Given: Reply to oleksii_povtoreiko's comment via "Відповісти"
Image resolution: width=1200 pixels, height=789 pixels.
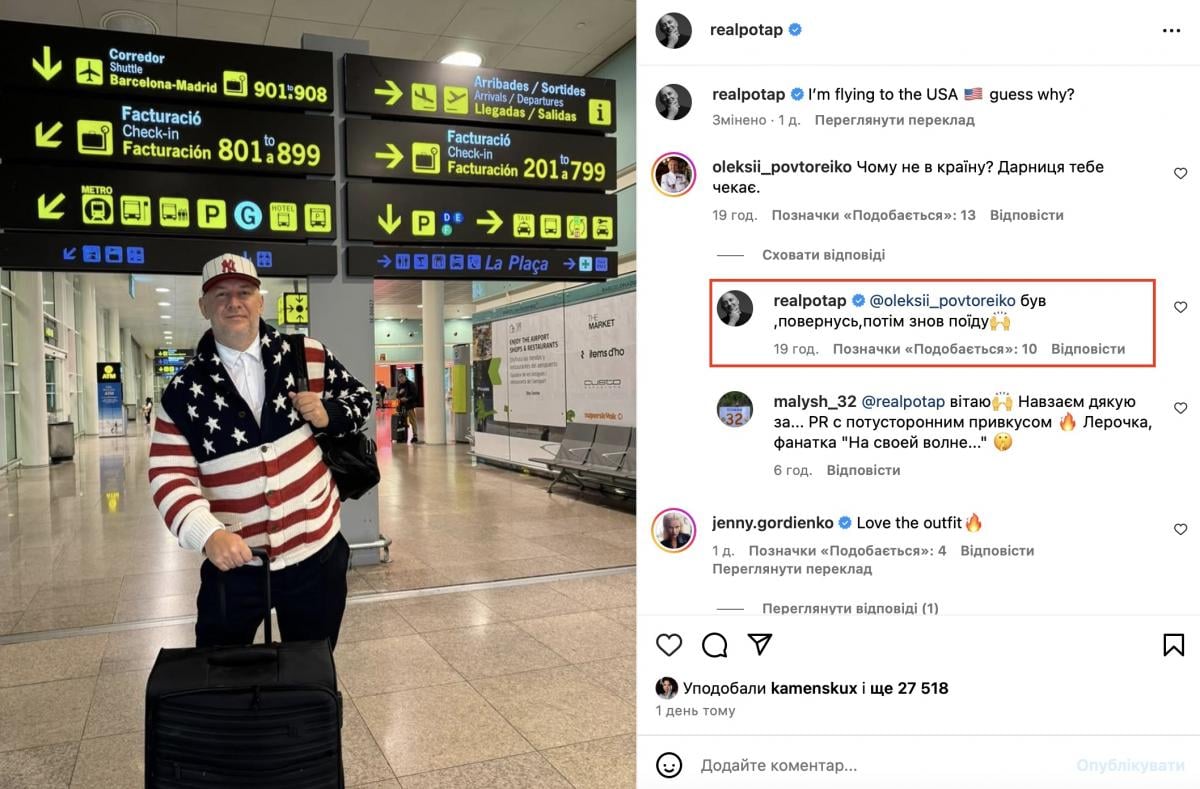Looking at the screenshot, I should point(1027,215).
